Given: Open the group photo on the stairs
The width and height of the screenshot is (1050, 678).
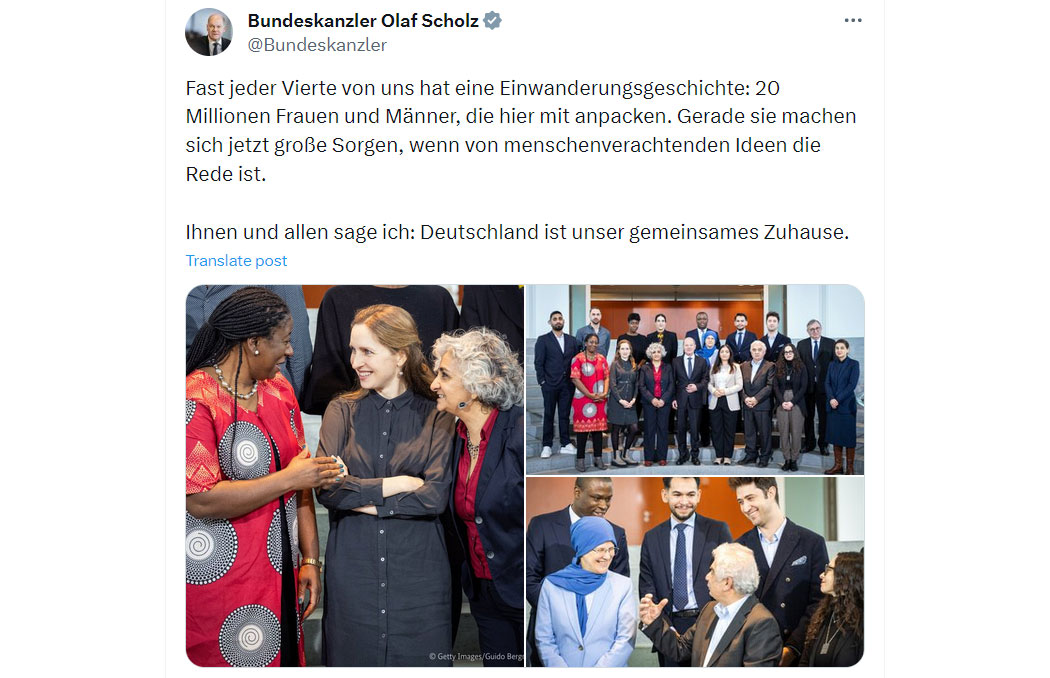Looking at the screenshot, I should coord(695,379).
